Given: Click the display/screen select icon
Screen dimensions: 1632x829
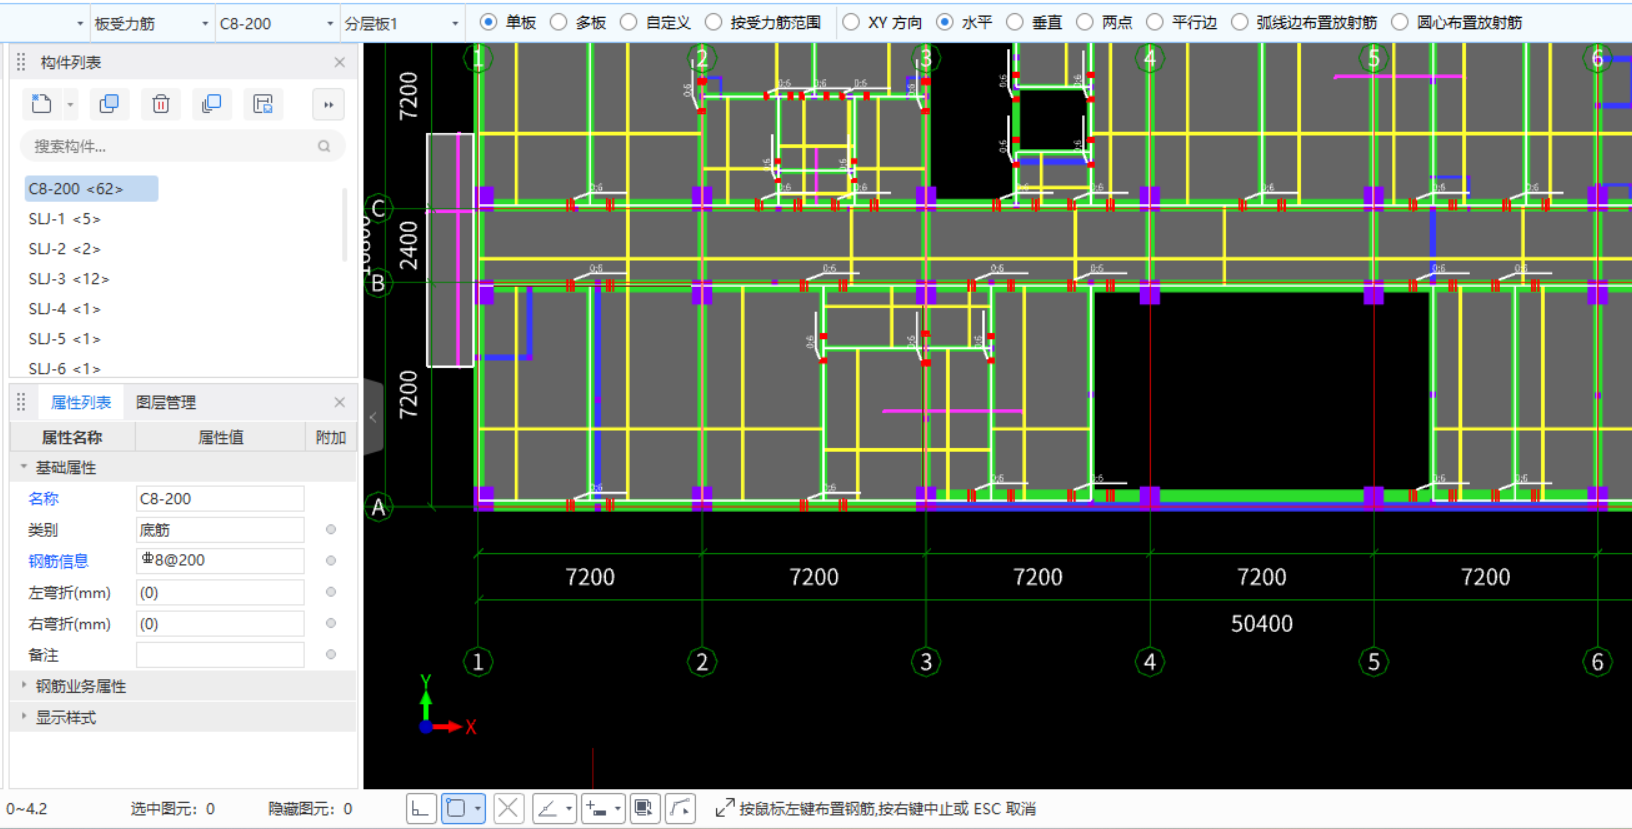Looking at the screenshot, I should 644,808.
